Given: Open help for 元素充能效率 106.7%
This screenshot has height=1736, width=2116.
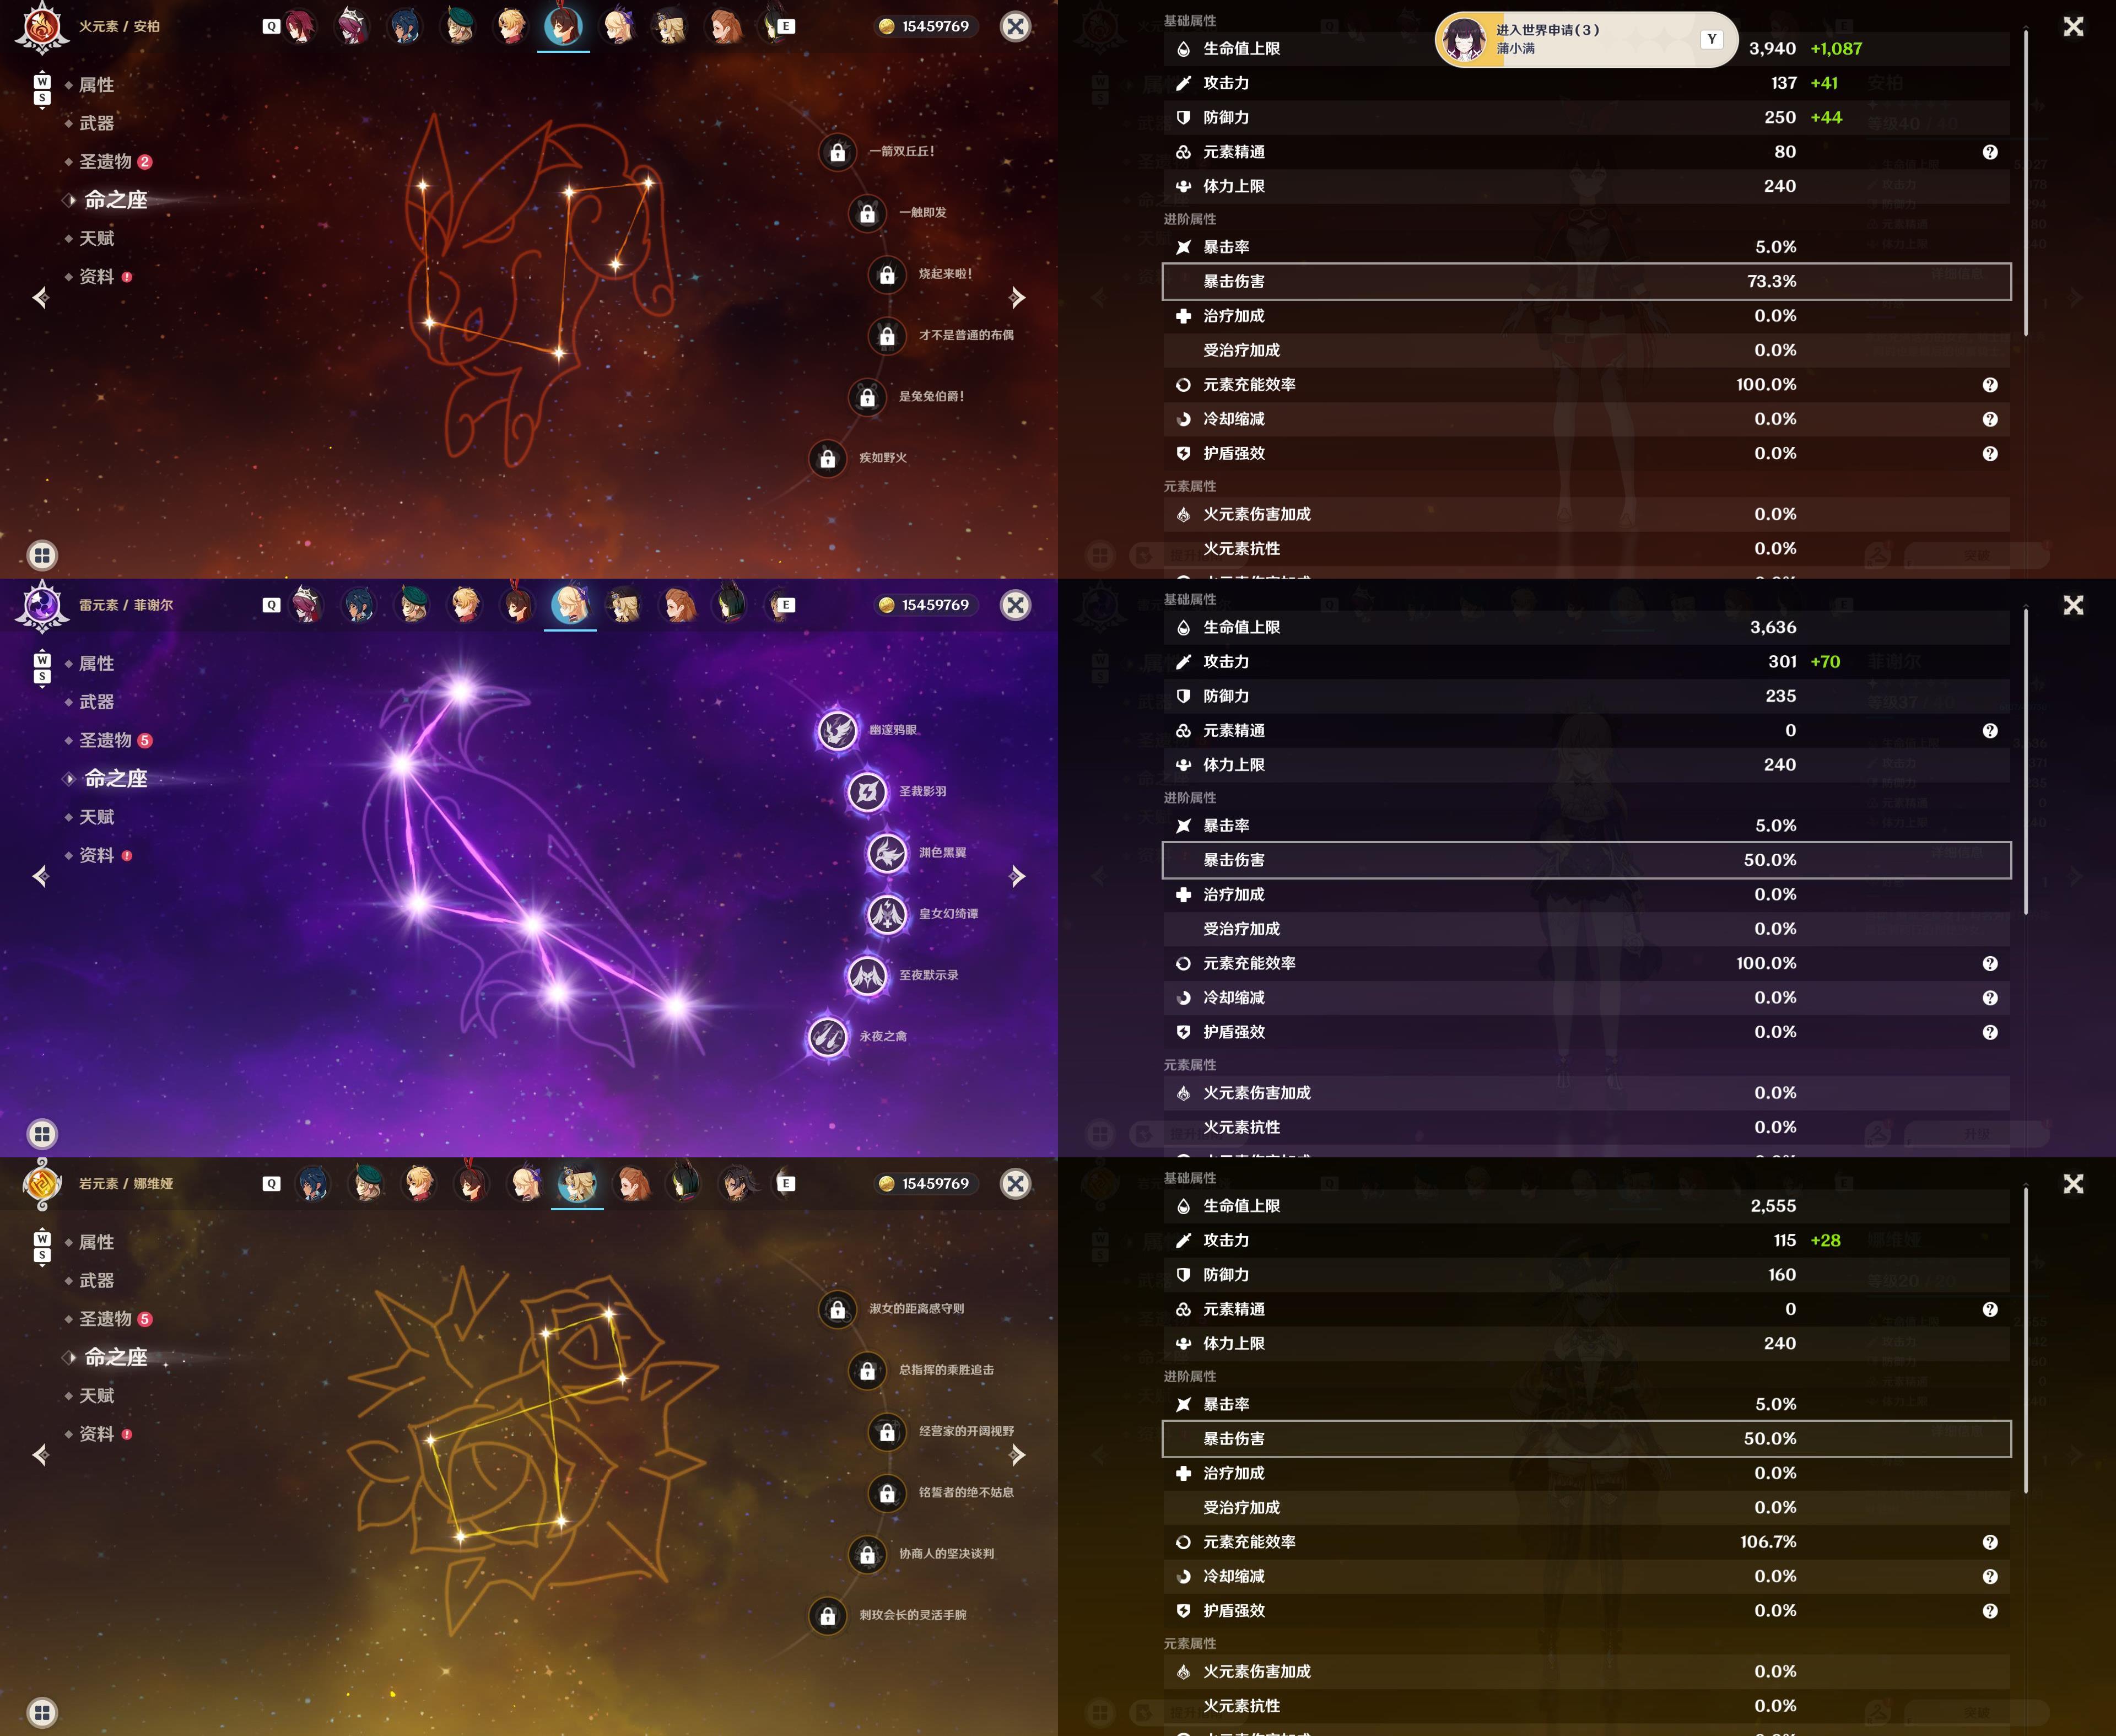Looking at the screenshot, I should click(1990, 1542).
